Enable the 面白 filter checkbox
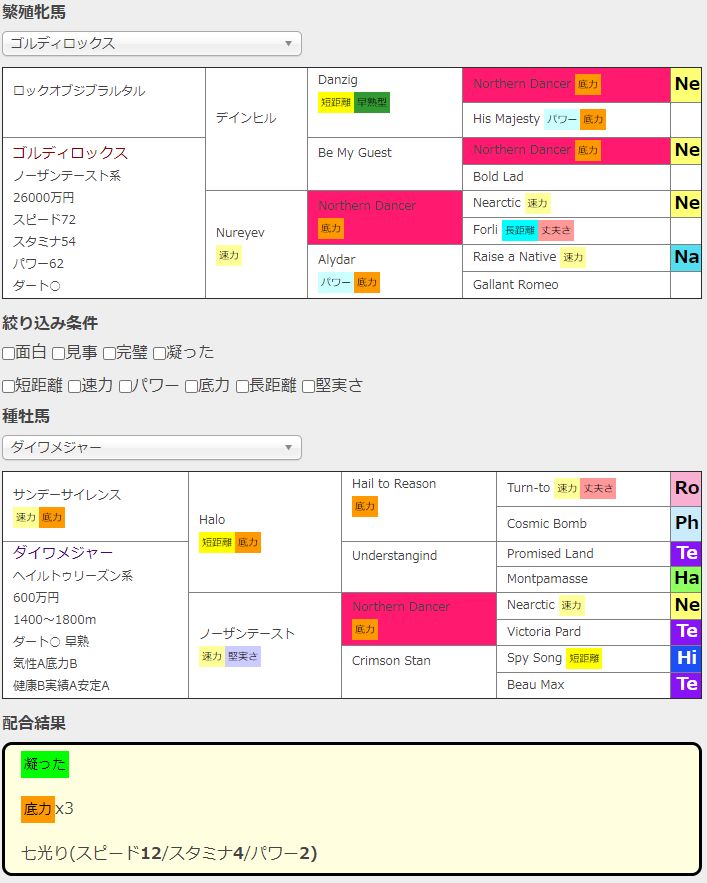Viewport: 707px width, 883px height. click(x=9, y=353)
